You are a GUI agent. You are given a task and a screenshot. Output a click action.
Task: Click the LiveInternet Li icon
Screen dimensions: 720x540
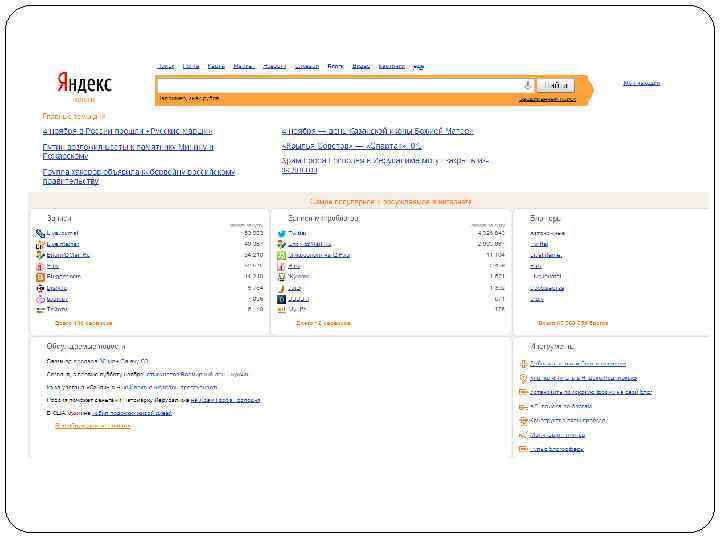tap(40, 244)
